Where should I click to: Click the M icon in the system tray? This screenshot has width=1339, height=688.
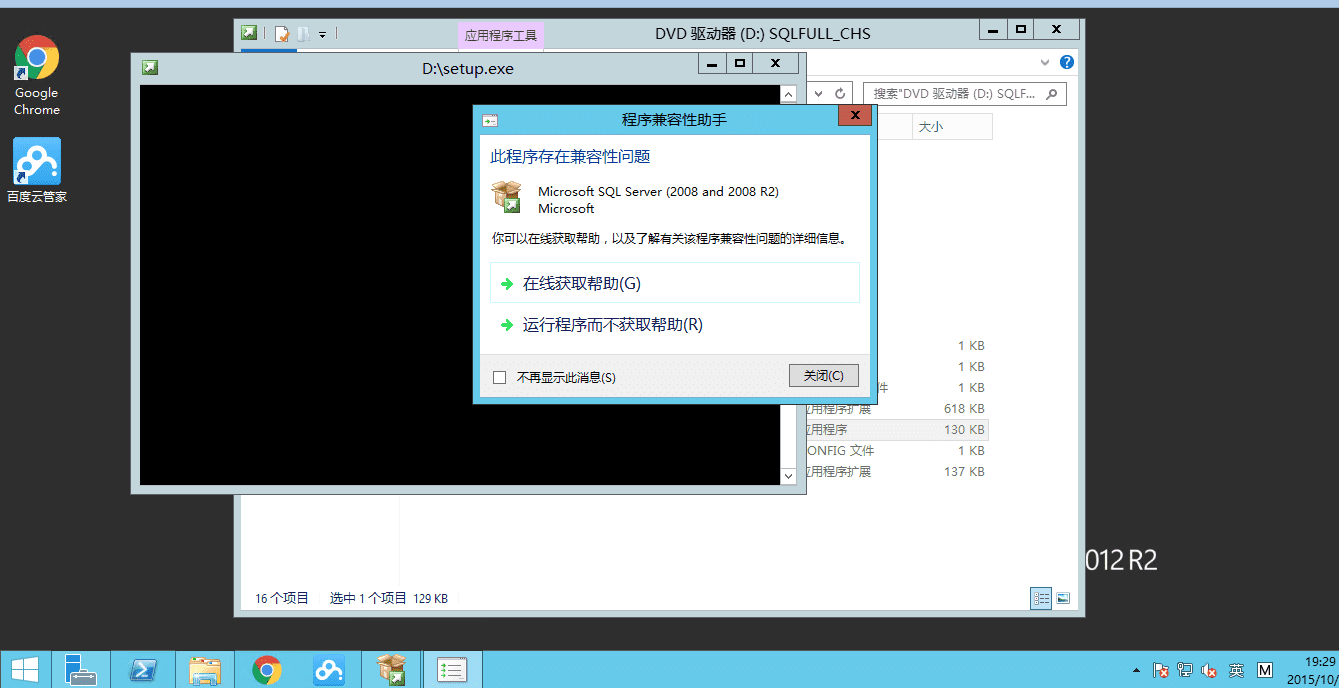(x=1264, y=670)
